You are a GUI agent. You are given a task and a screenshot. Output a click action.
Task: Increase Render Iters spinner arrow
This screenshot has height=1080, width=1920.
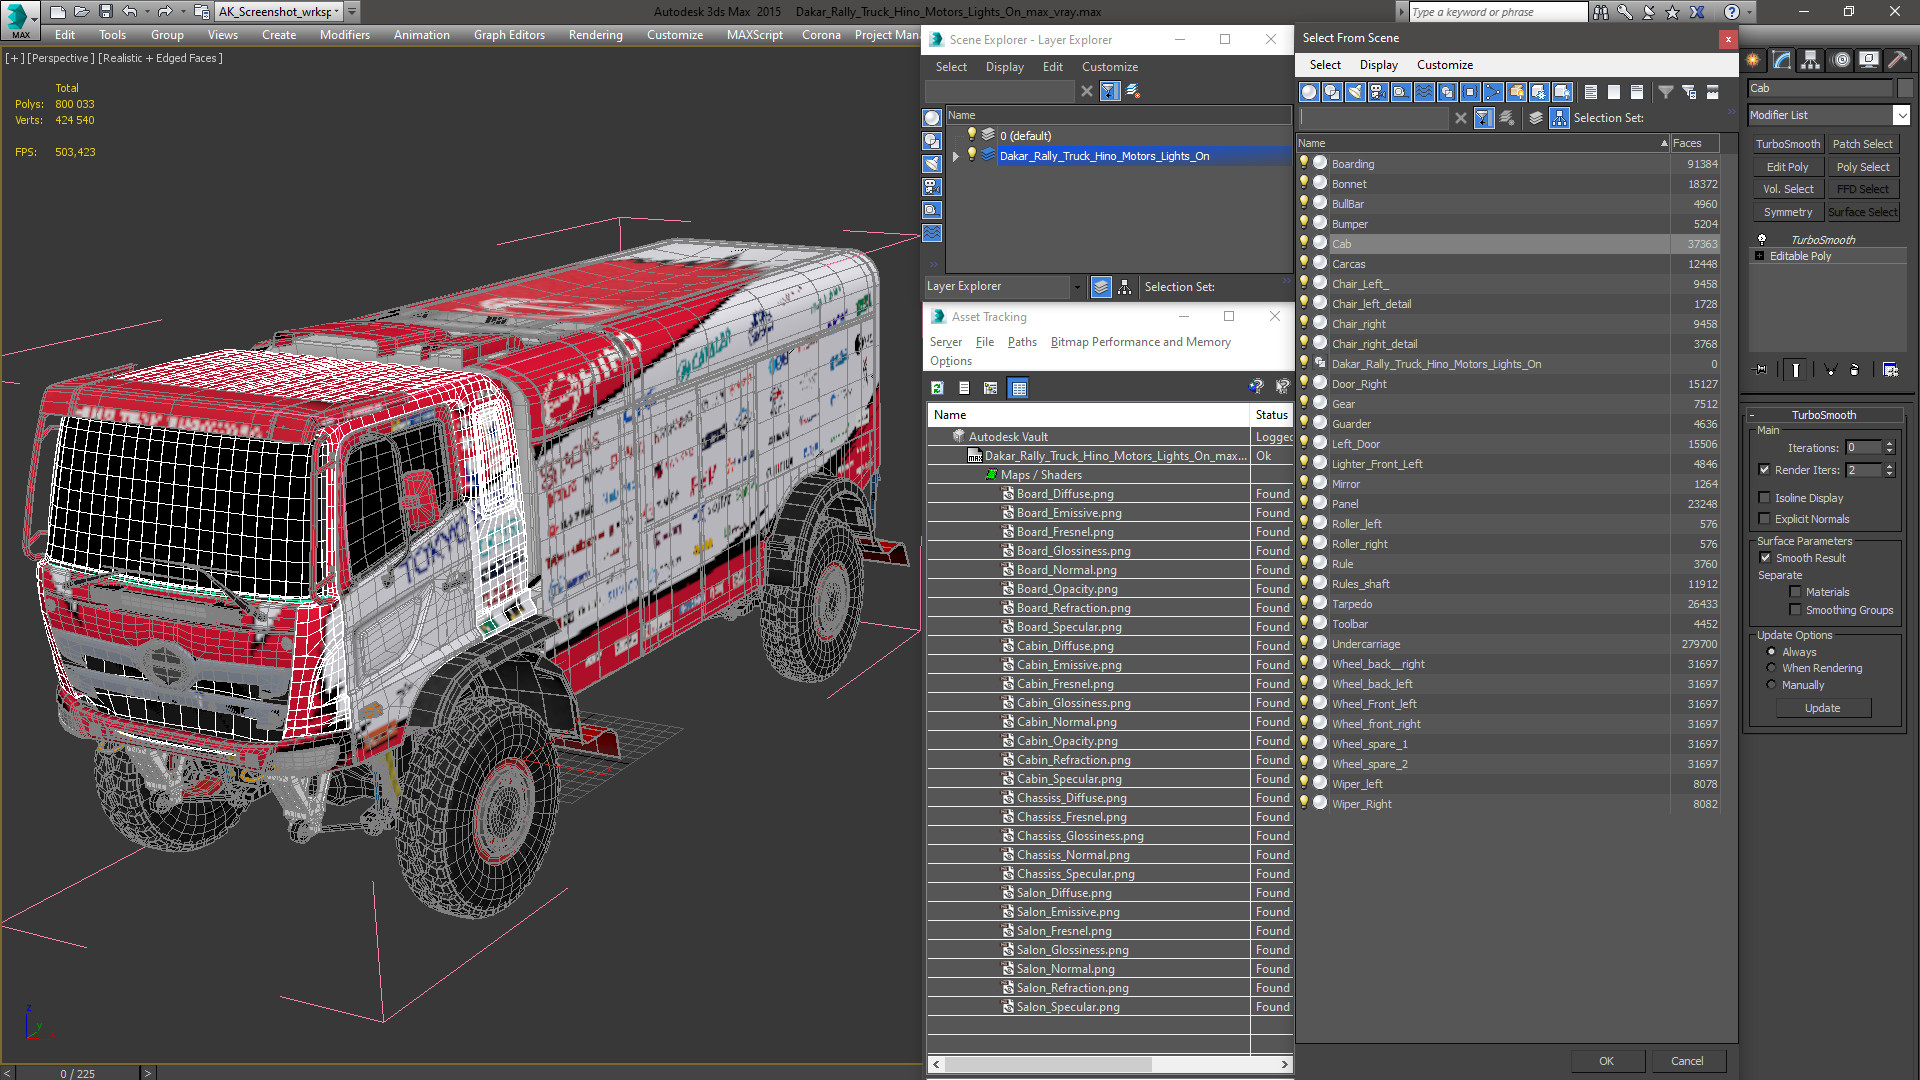point(1889,466)
